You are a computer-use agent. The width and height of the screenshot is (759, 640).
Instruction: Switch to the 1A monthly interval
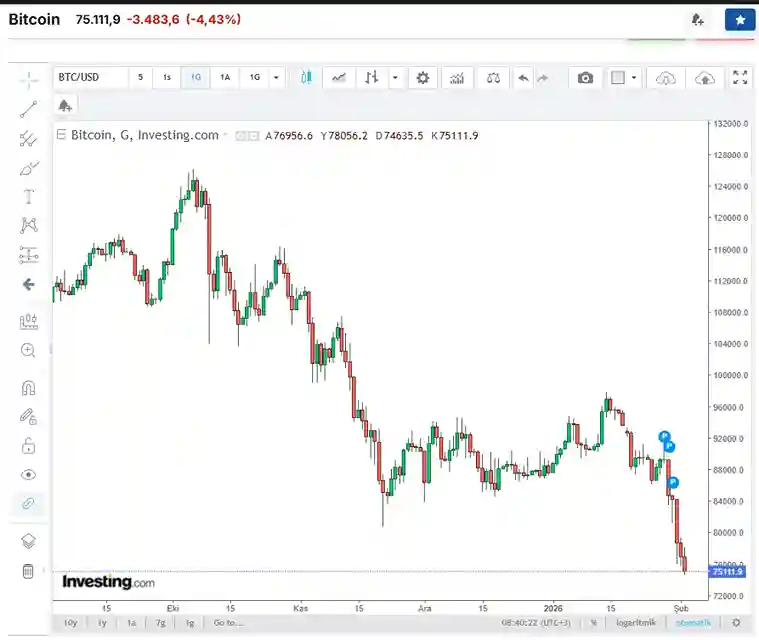225,77
